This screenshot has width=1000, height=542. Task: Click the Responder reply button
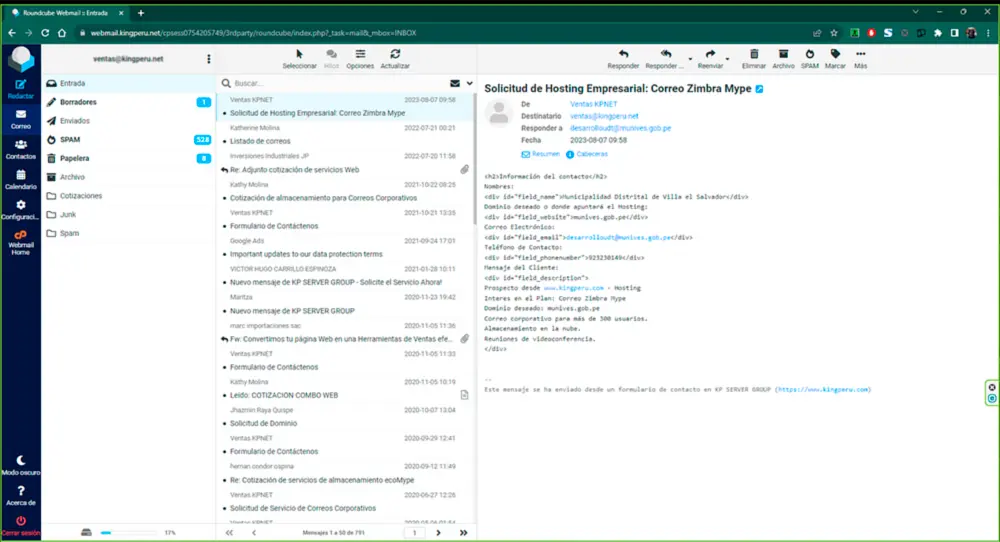point(623,59)
